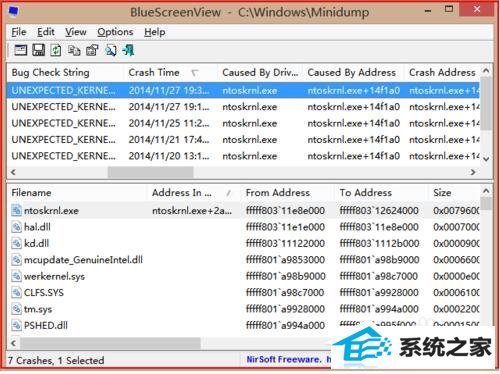This screenshot has height=374, width=500.
Task: Click the Exit toolbar icon
Action: pos(128,50)
